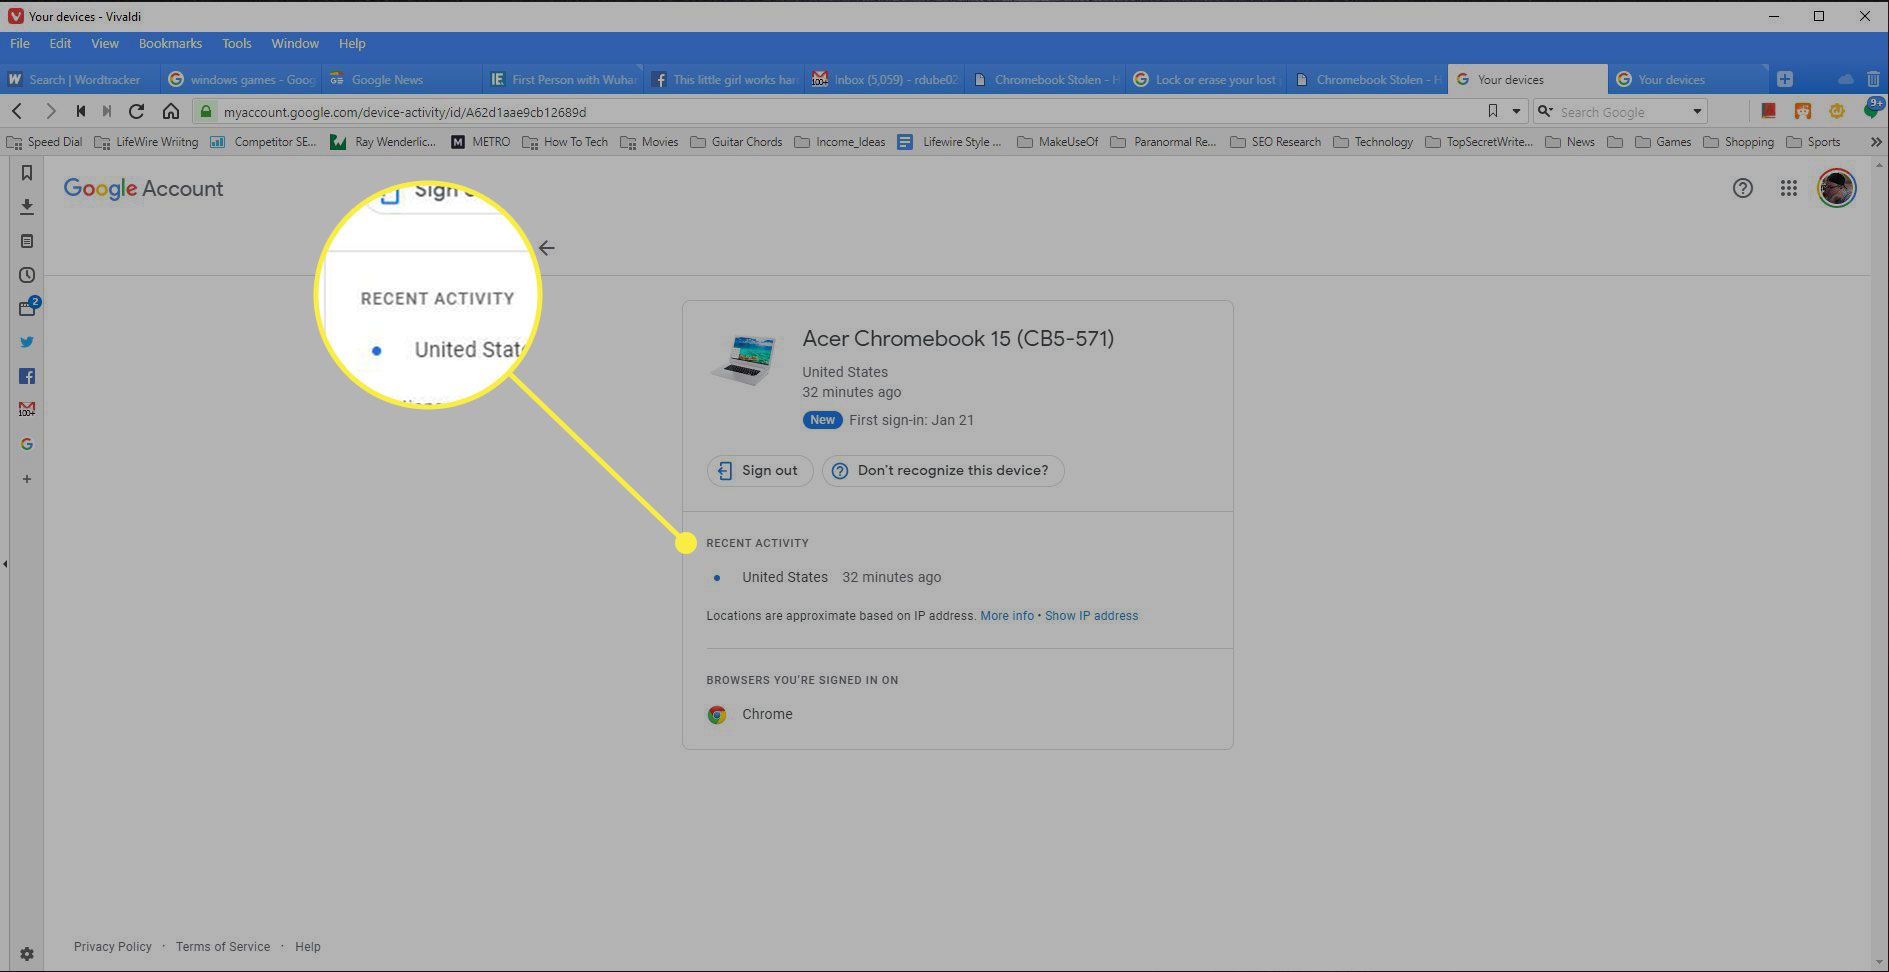This screenshot has width=1889, height=972.
Task: Open the Technology bookmark folder
Action: [1373, 142]
